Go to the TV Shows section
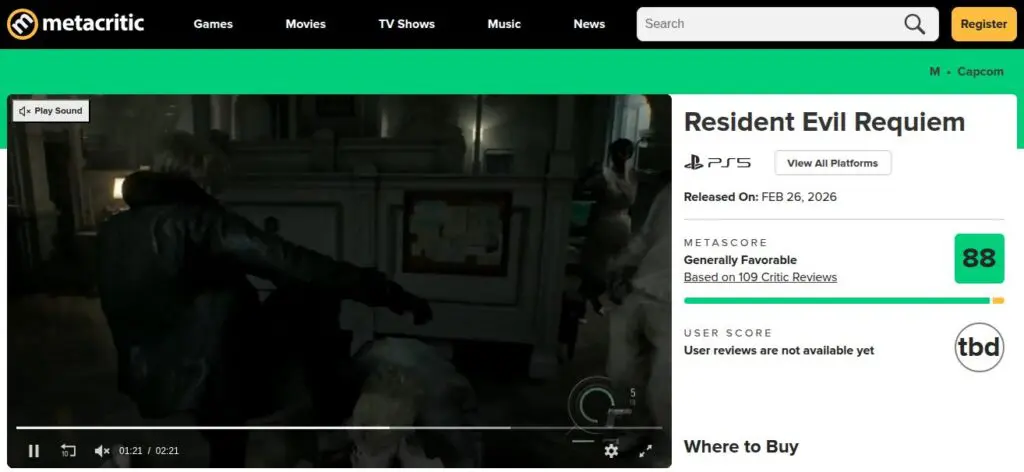This screenshot has width=1024, height=472. (x=406, y=24)
